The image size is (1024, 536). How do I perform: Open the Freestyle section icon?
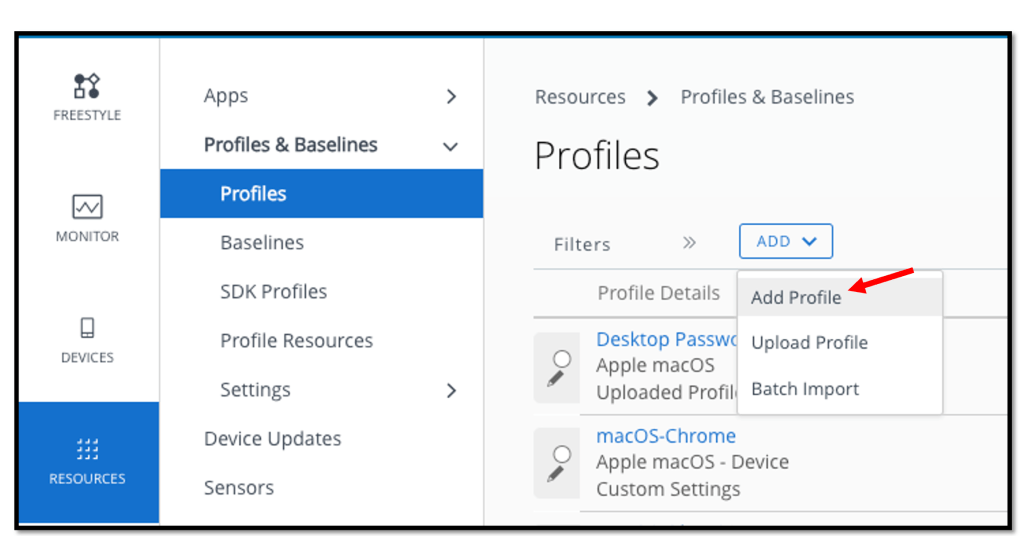87,86
